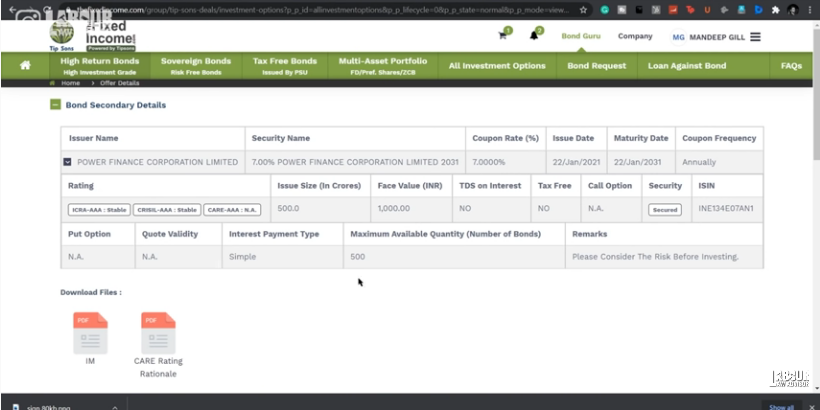Screen dimensions: 820x410
Task: Click the remark Please Consider The Risk
Action: click(x=655, y=257)
